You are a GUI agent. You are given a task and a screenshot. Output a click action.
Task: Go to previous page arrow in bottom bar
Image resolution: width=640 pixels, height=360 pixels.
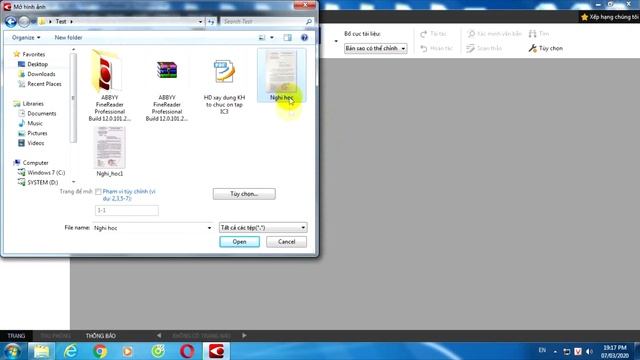(159, 336)
